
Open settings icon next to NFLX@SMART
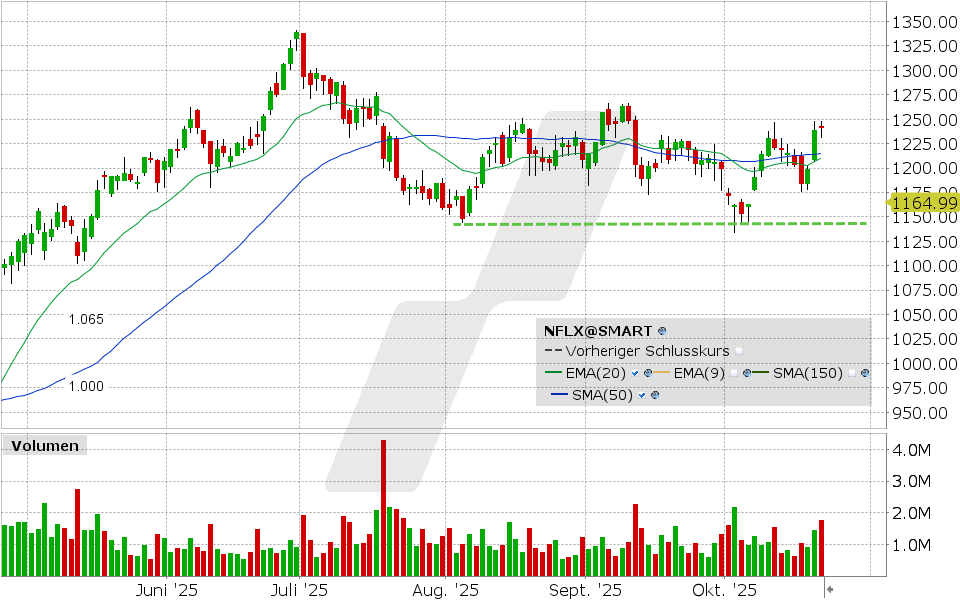click(x=662, y=330)
